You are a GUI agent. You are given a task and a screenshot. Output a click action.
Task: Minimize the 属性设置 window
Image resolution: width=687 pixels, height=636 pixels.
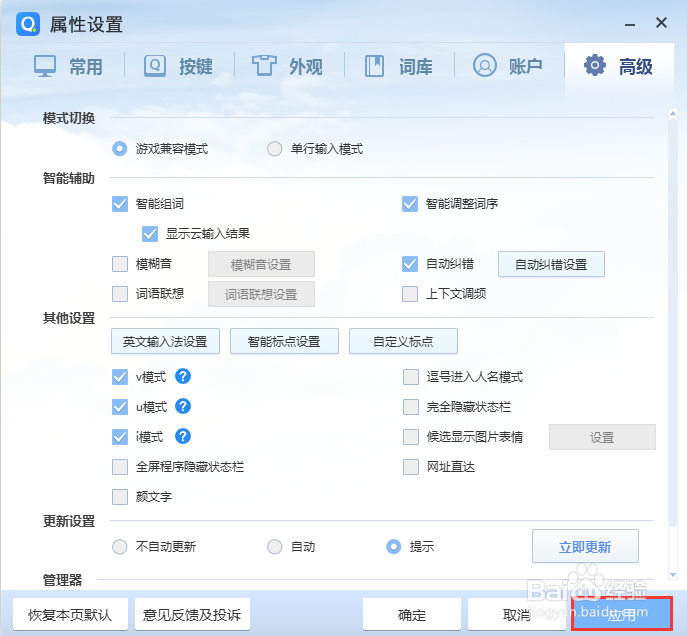point(630,24)
